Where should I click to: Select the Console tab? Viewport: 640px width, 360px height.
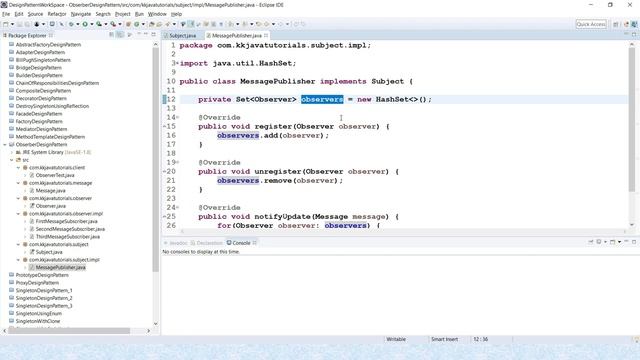[x=241, y=243]
